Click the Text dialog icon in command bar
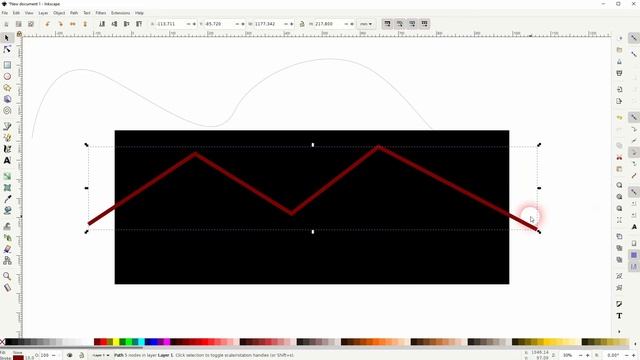This screenshot has height=360, width=640. point(619,316)
